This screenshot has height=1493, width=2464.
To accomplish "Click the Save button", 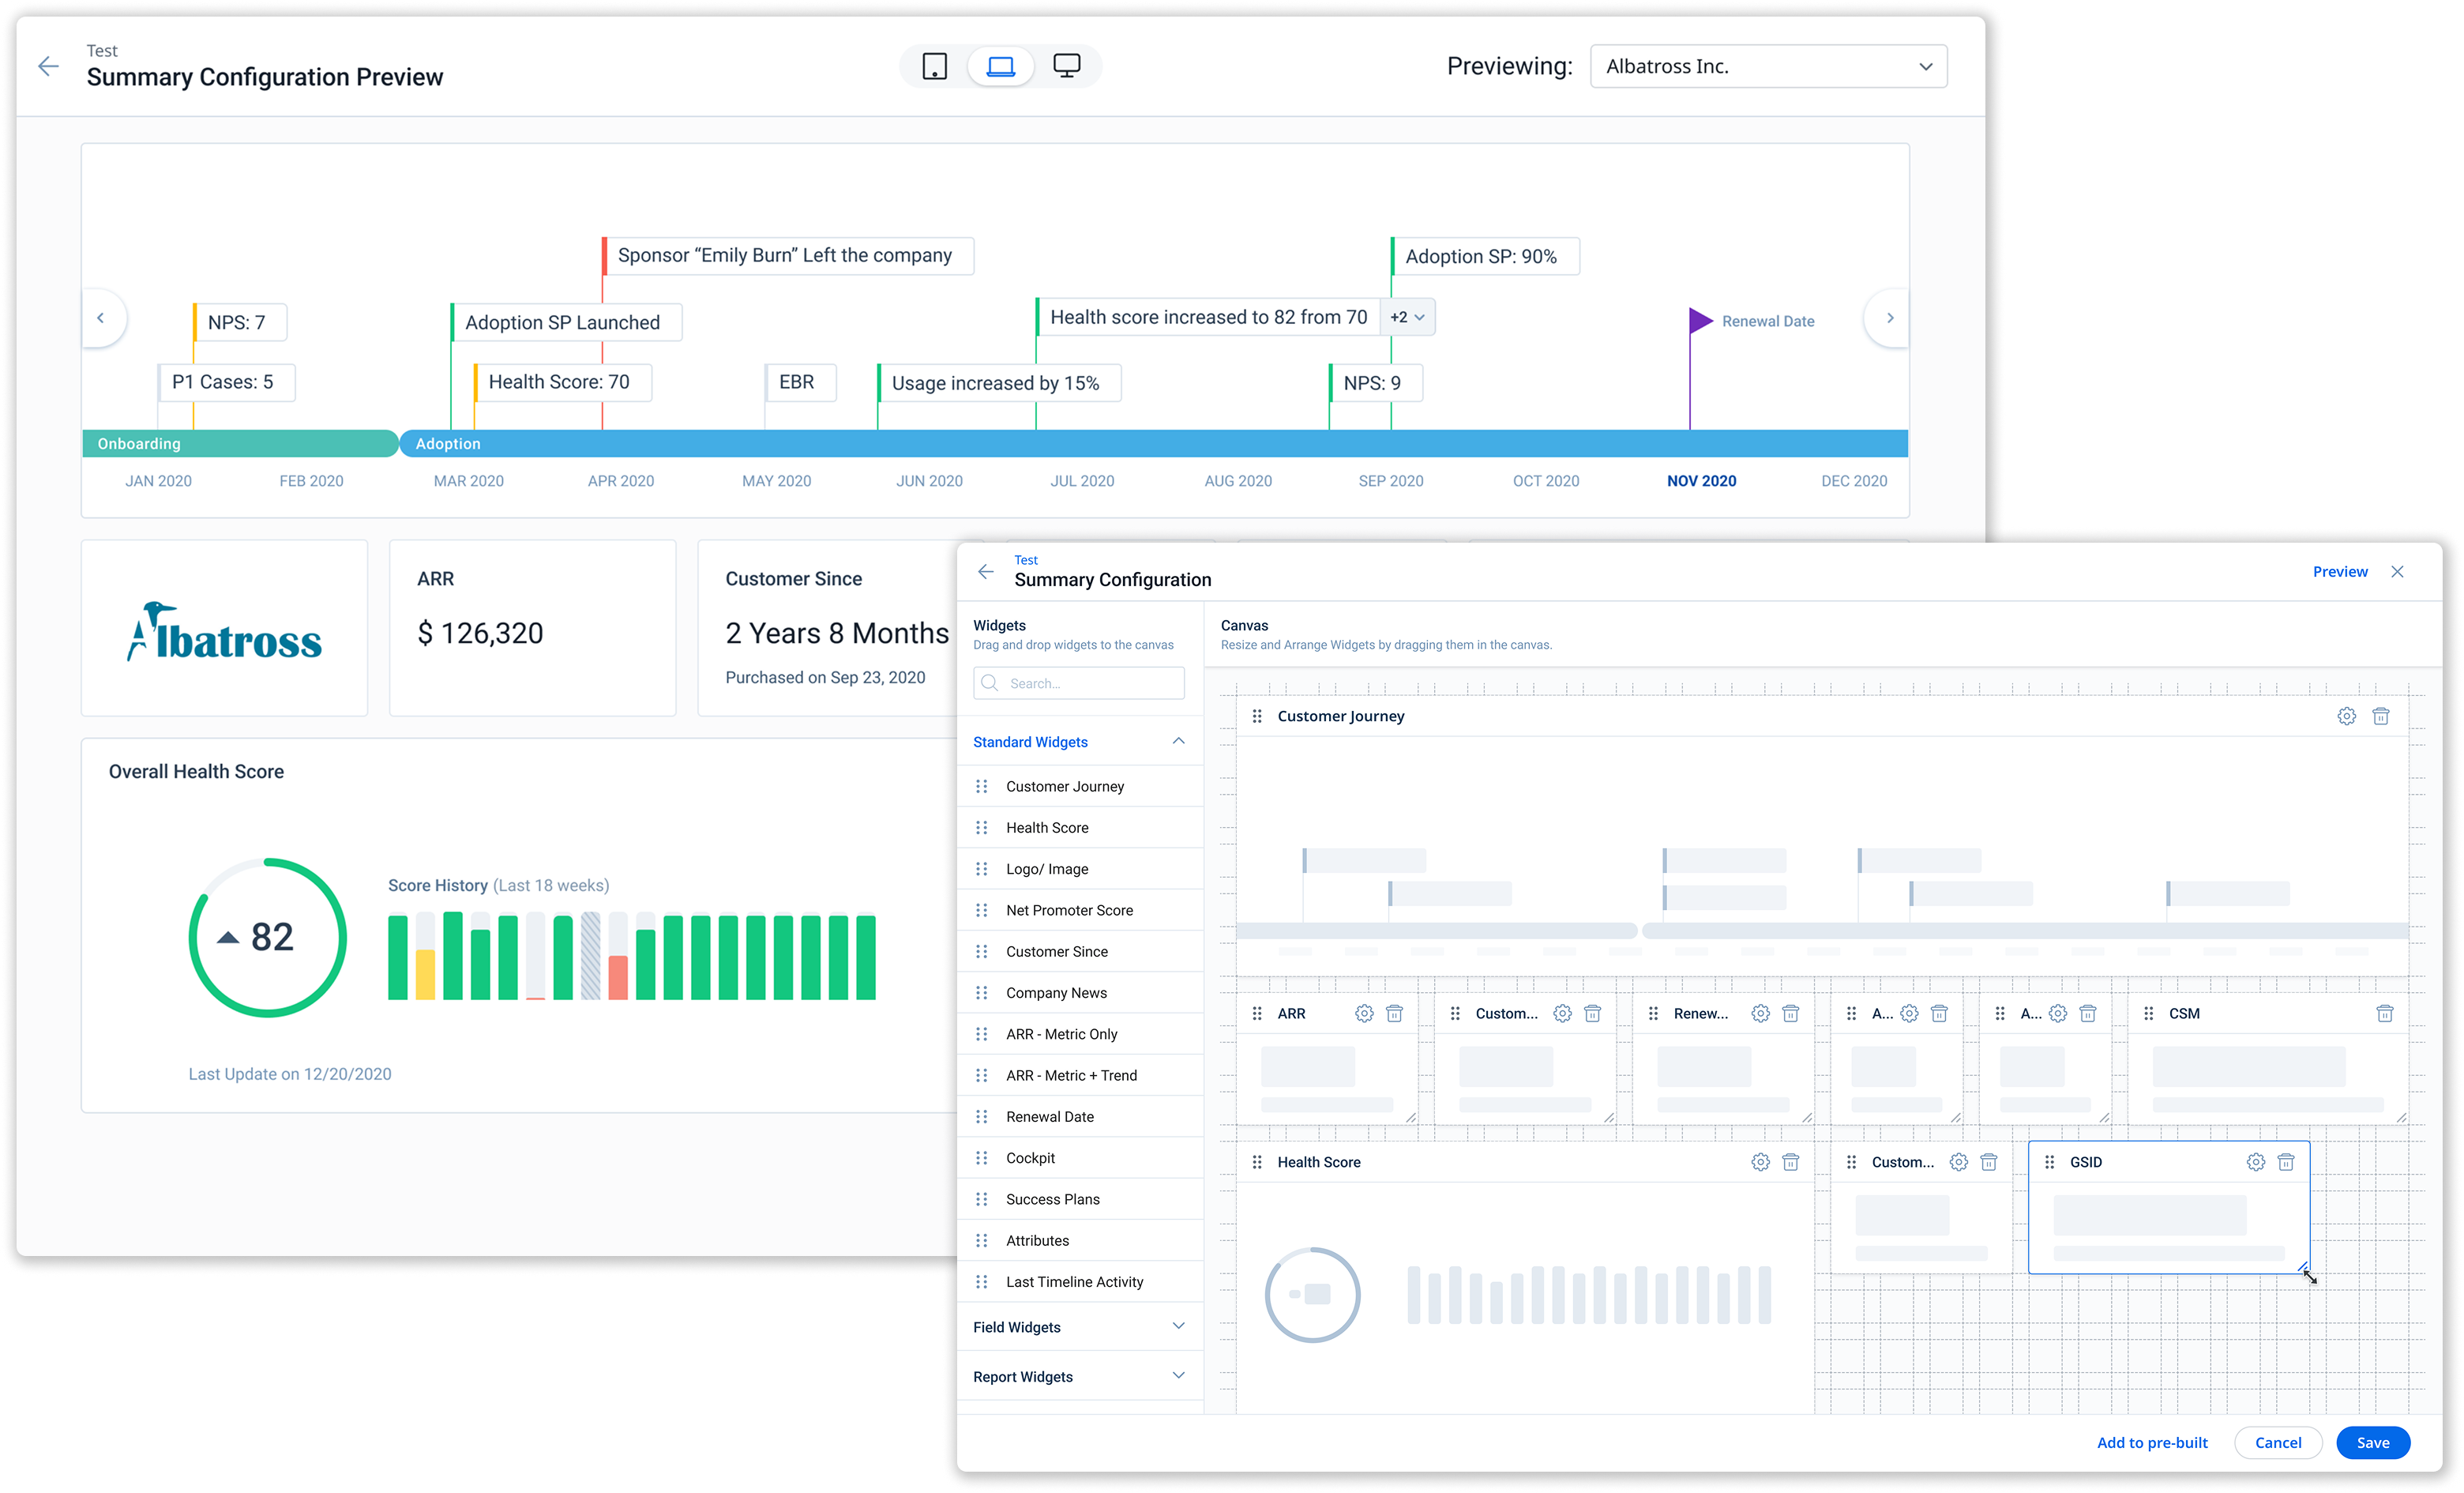I will point(2372,1442).
